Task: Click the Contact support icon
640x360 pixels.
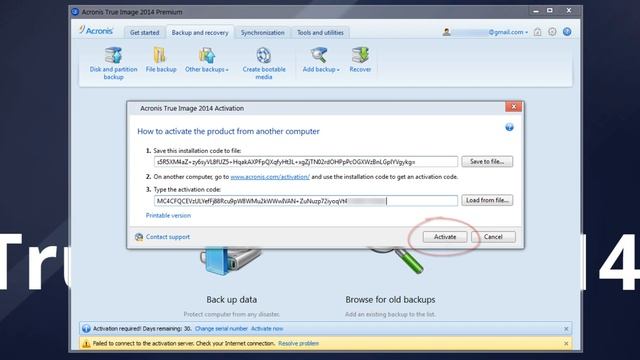Action: point(139,237)
